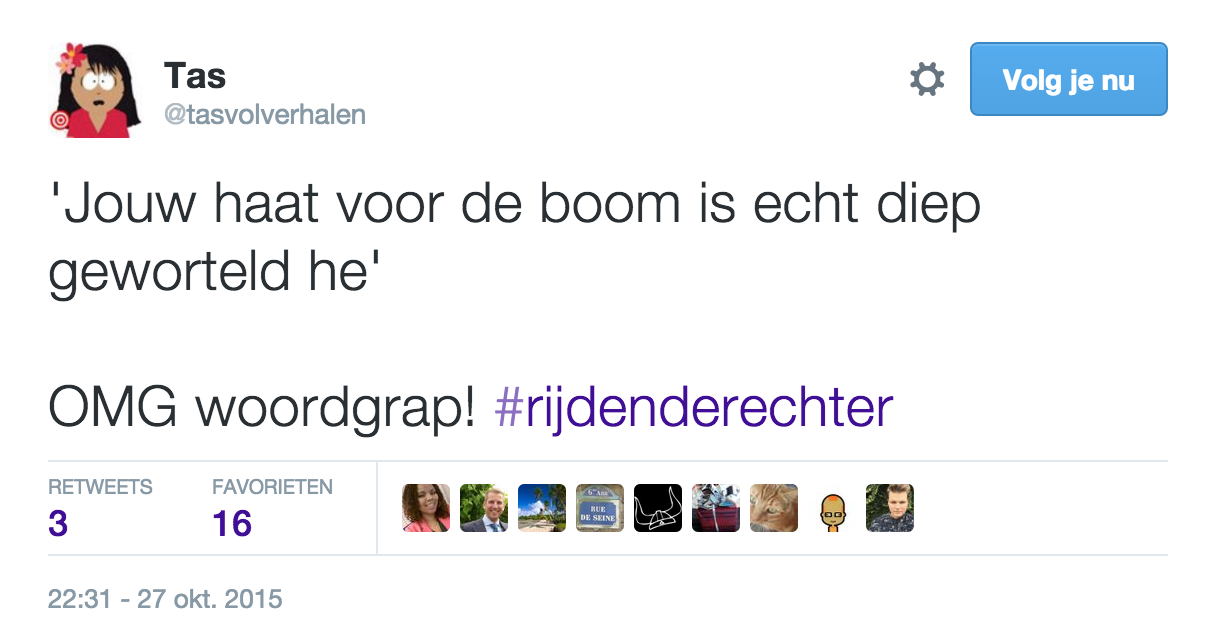The image size is (1230, 644).
Task: Click the 'Volg je nu' follow button
Action: pos(1068,79)
